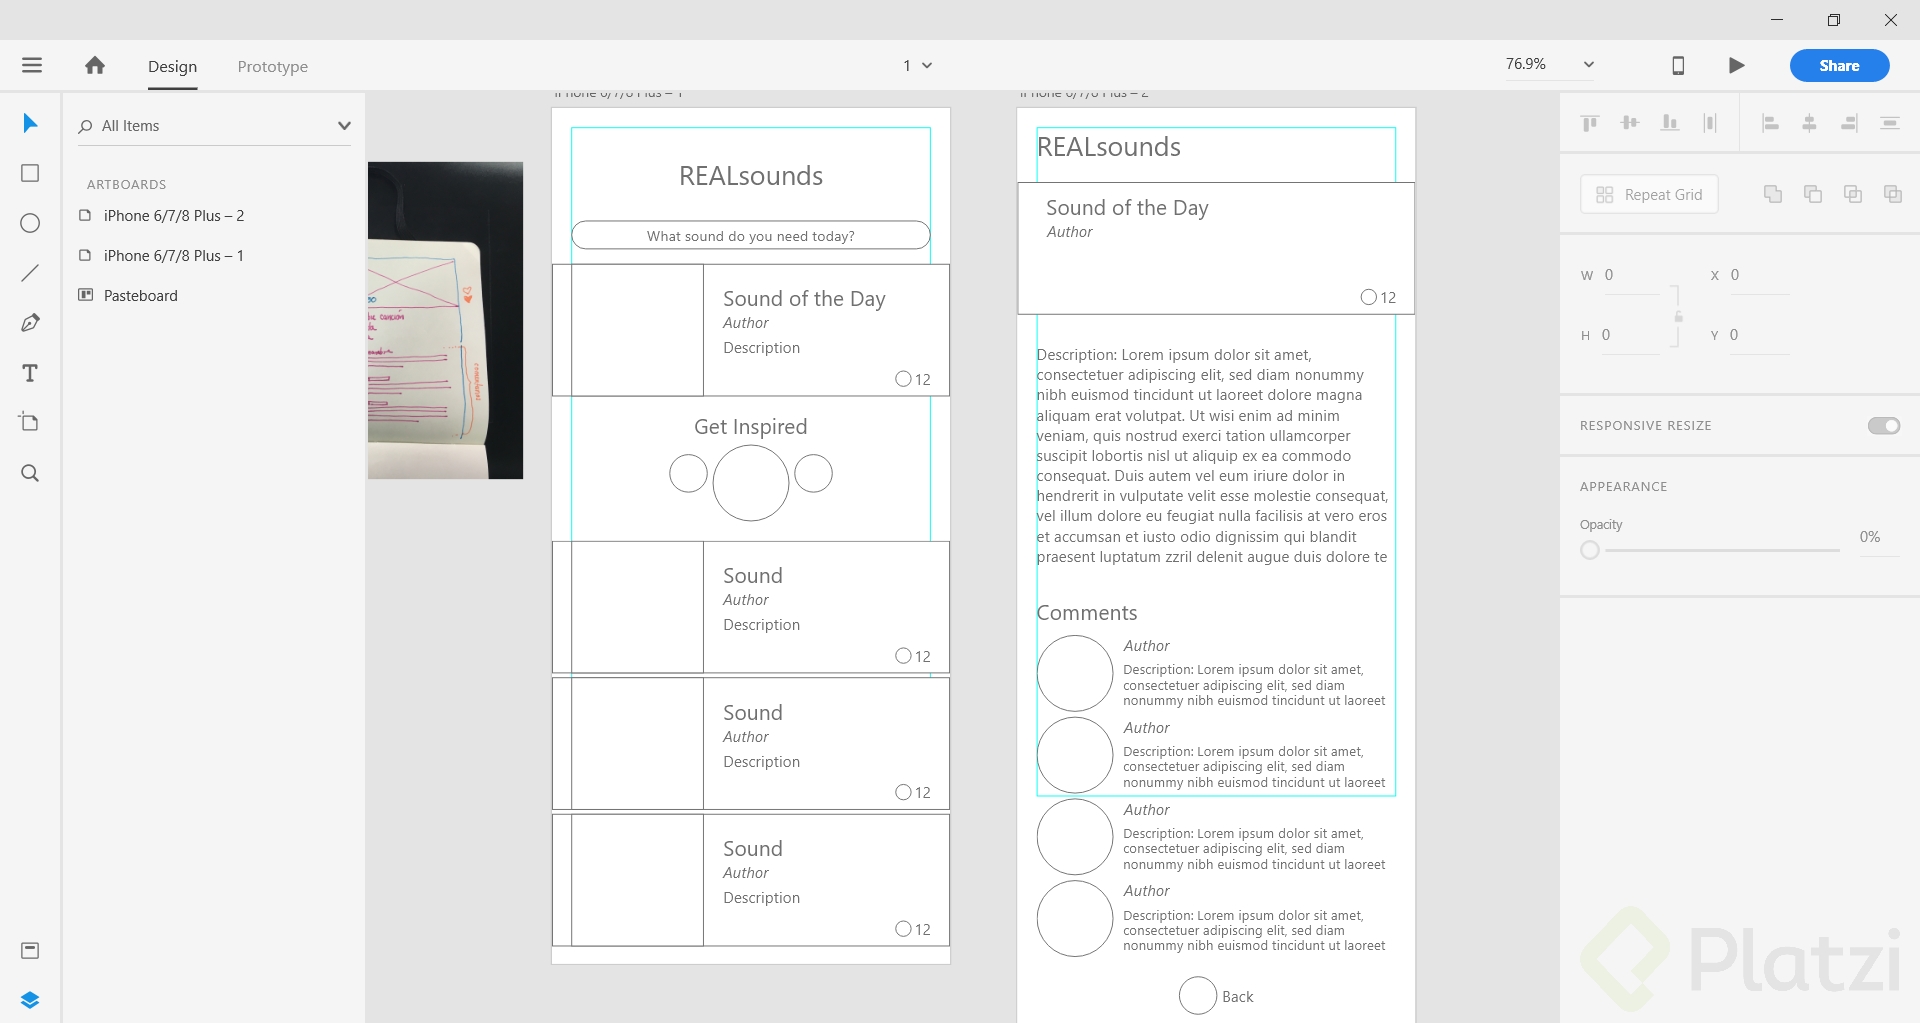Click the Distribute Vertically icon
This screenshot has width=1920, height=1023.
1890,123
